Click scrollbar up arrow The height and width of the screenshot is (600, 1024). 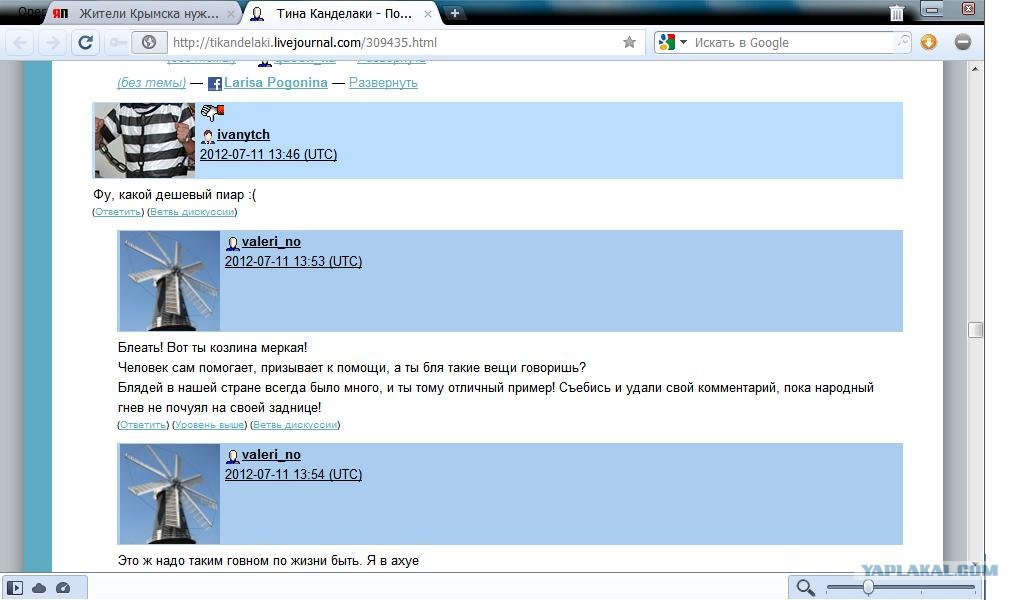[x=975, y=69]
